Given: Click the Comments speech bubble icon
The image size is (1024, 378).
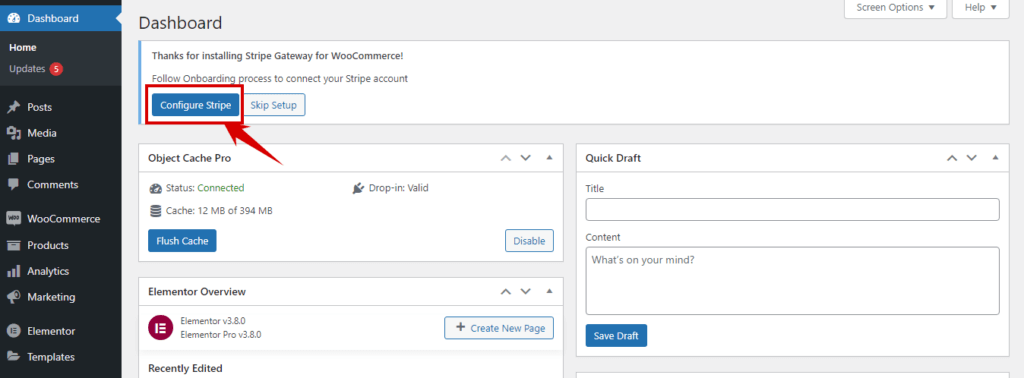Looking at the screenshot, I should click(x=13, y=184).
